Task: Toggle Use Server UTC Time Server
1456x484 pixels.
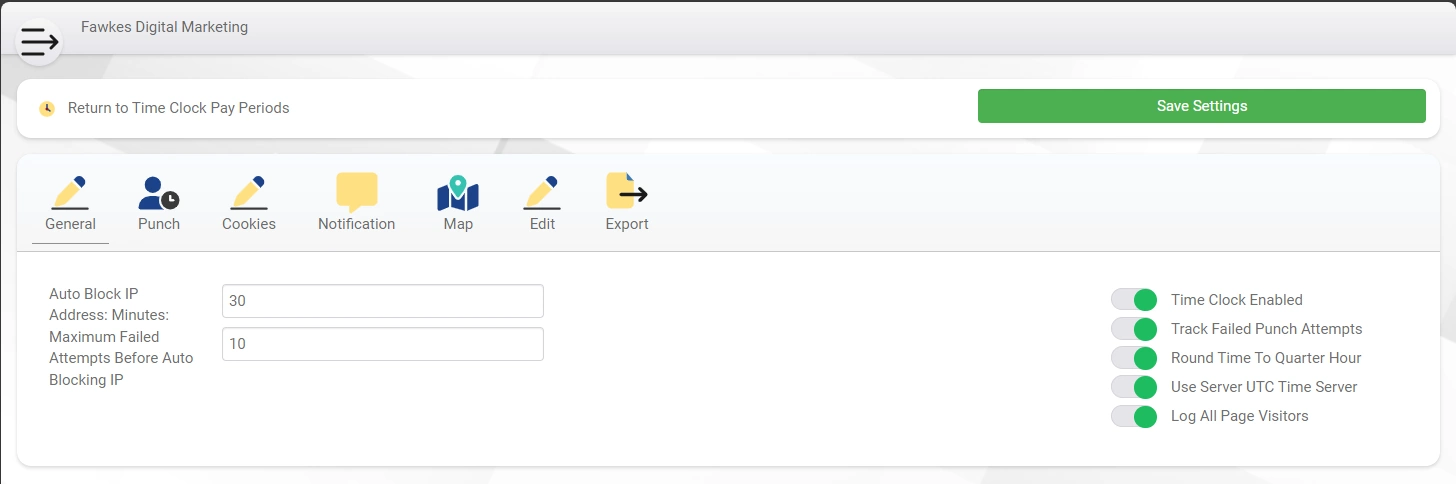Action: (1134, 387)
